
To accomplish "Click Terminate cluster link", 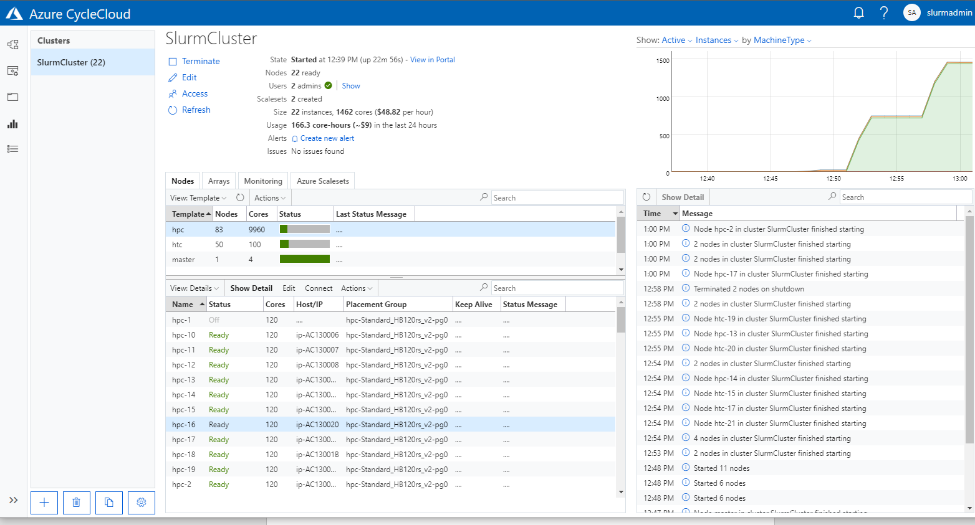I will tap(201, 61).
